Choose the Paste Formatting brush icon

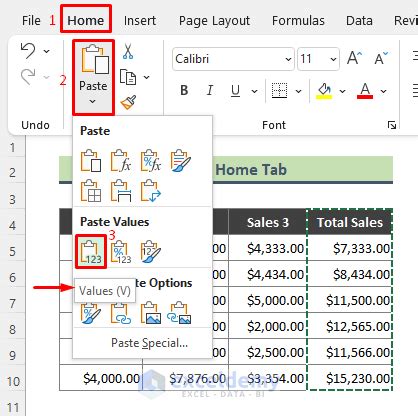click(x=91, y=313)
